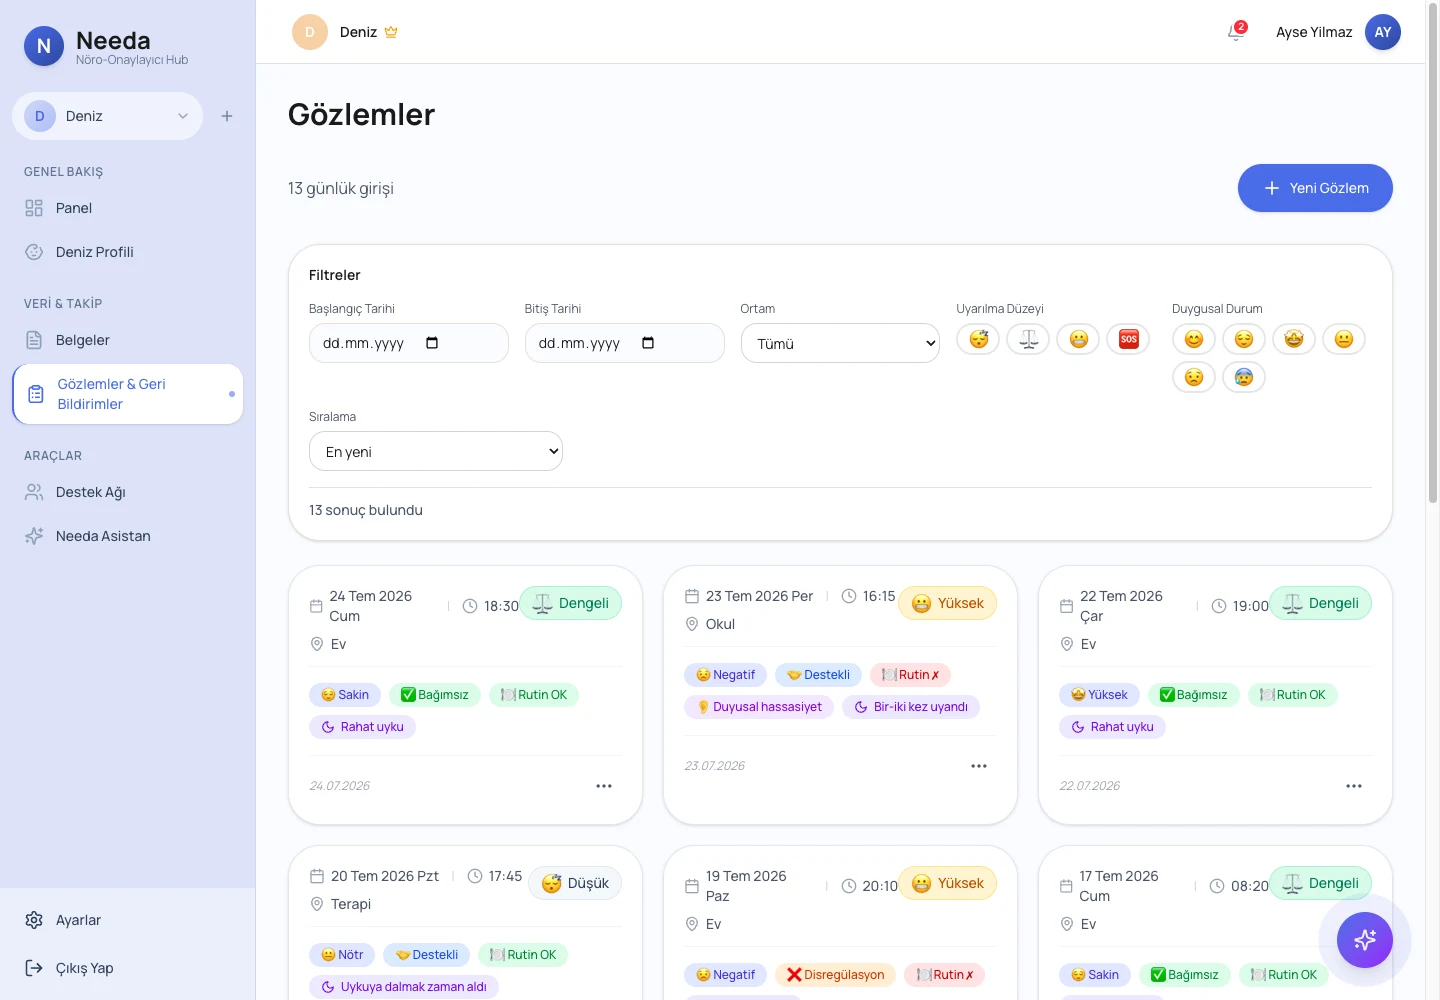Viewport: 1440px width, 1000px height.
Task: Click the Destek Ağı people icon
Action: (x=34, y=492)
